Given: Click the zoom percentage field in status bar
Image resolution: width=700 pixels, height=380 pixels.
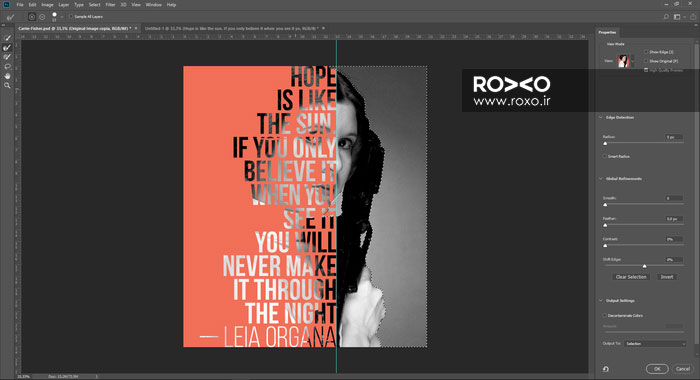Looking at the screenshot, I should pyautogui.click(x=24, y=376).
